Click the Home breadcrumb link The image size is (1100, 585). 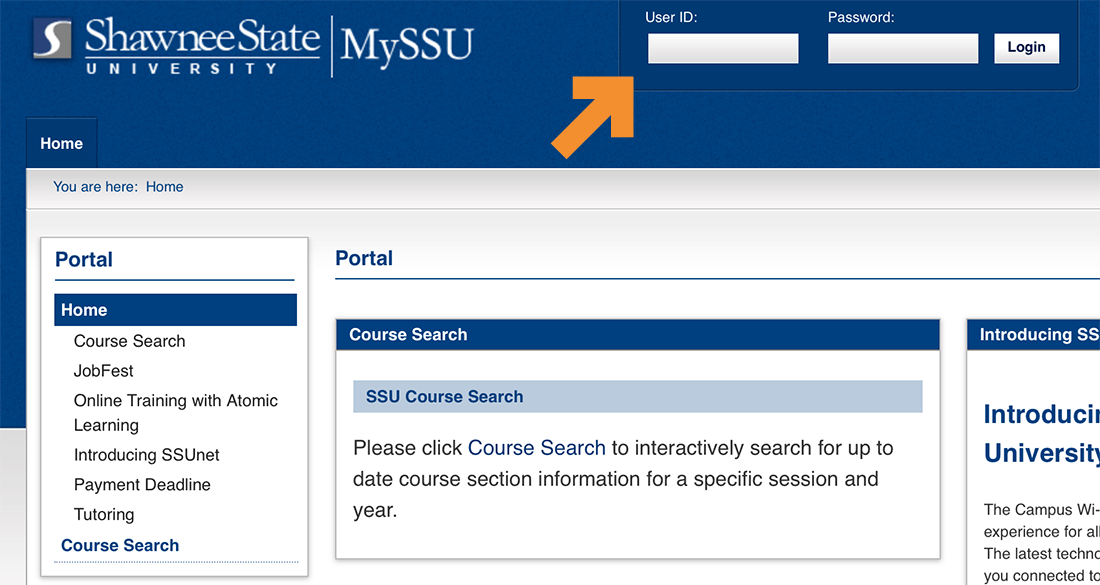164,187
